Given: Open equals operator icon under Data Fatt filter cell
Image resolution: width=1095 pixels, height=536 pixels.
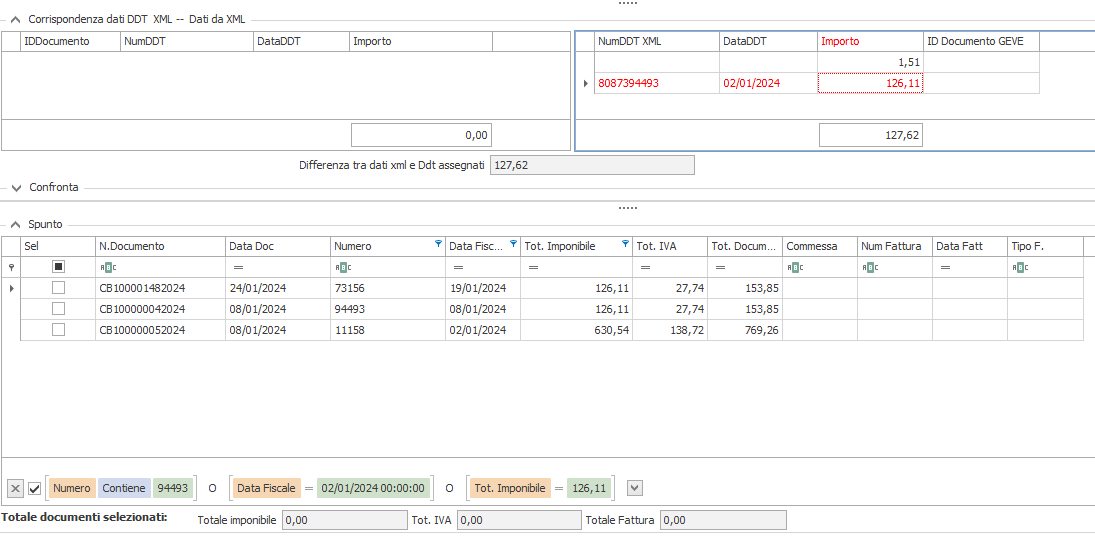Looking at the screenshot, I should pos(945,267).
